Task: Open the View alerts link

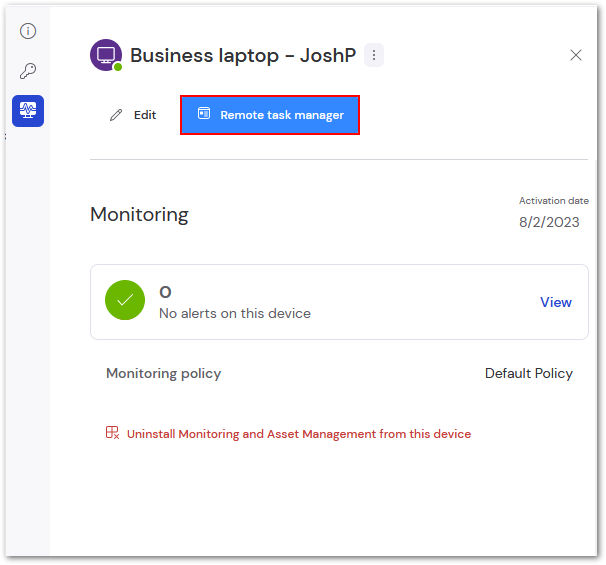Action: tap(556, 302)
